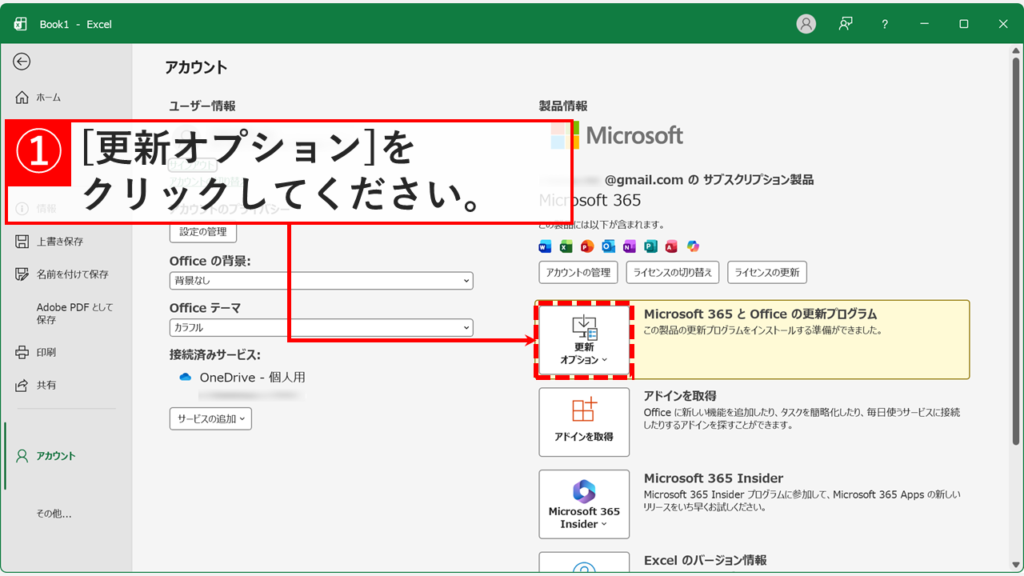The height and width of the screenshot is (576, 1024).
Task: Open the Office の背景 dropdown
Action: coord(321,281)
